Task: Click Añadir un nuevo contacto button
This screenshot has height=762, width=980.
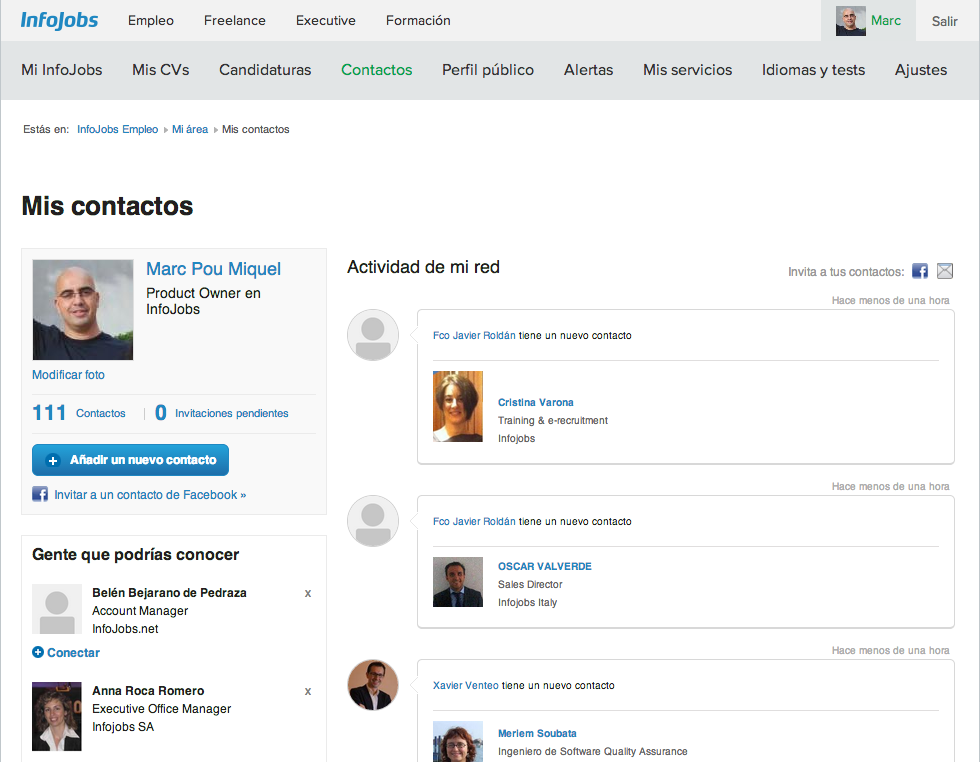Action: click(130, 460)
